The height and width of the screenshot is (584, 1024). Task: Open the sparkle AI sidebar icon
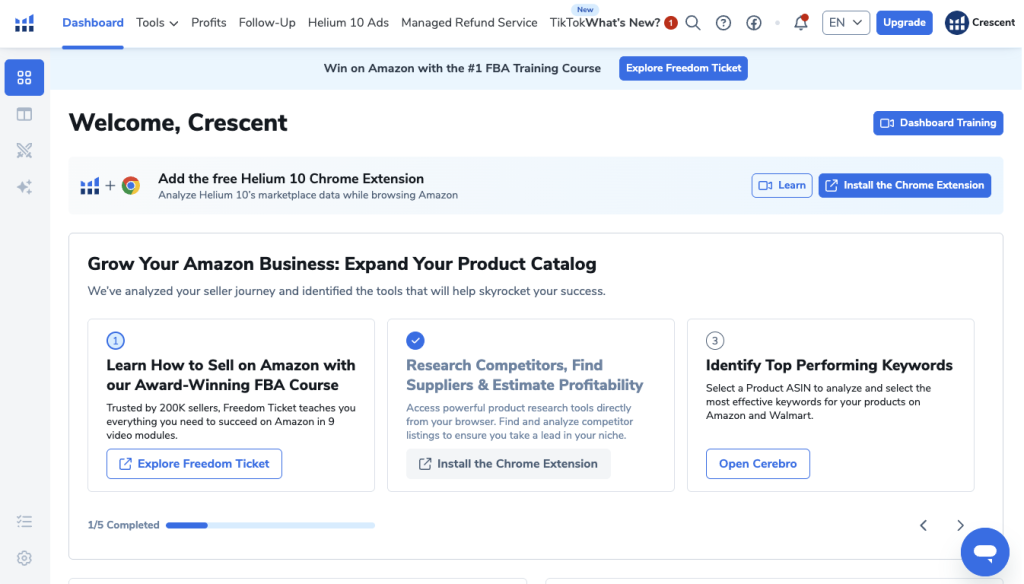[24, 187]
